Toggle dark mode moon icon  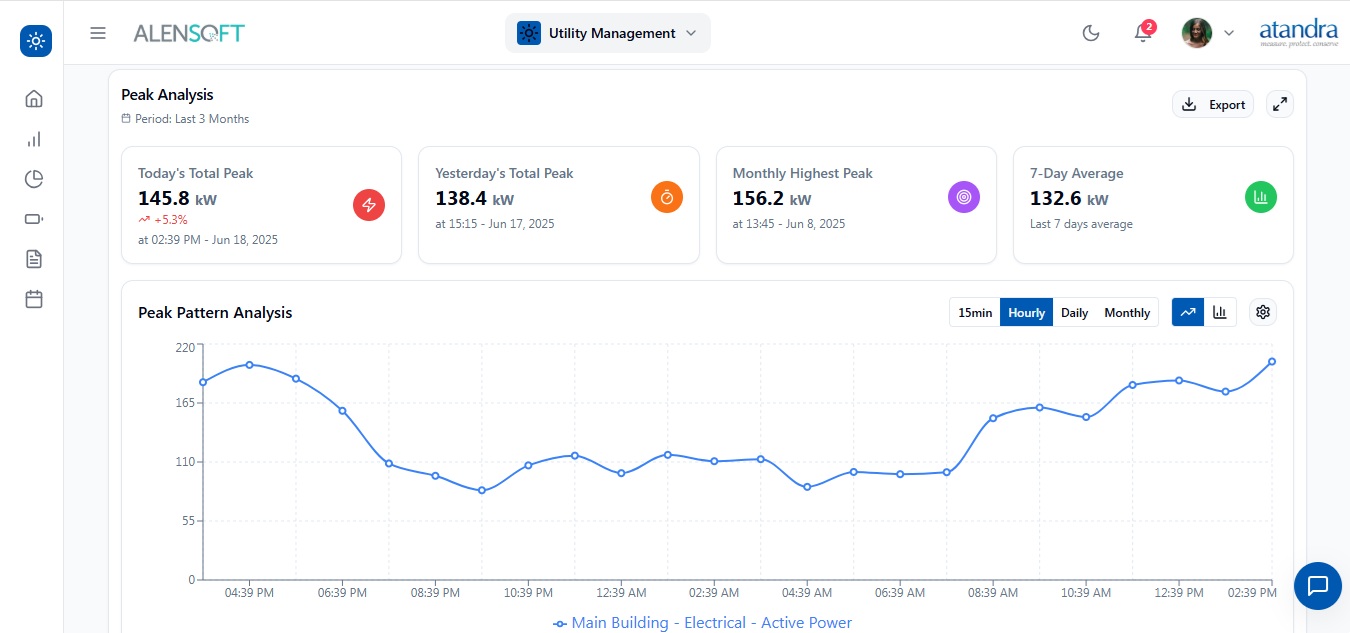(x=1091, y=34)
